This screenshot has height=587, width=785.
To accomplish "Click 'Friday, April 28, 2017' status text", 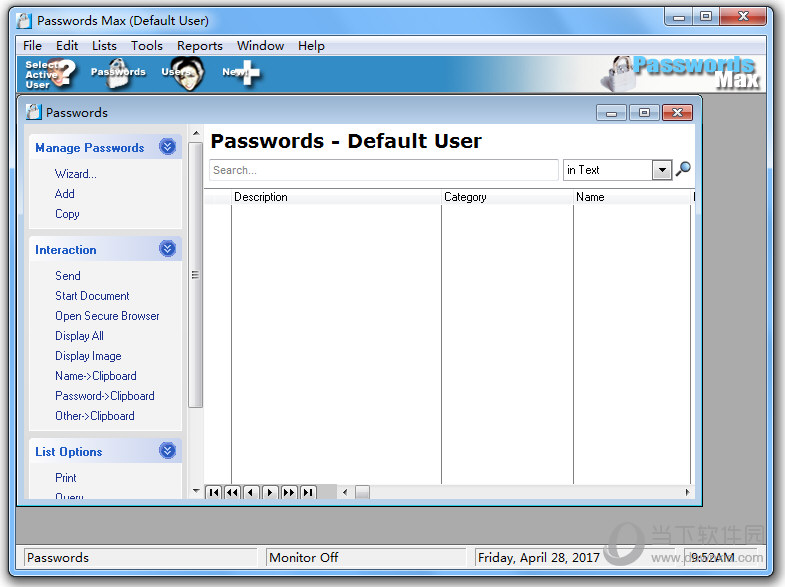I will (x=539, y=557).
